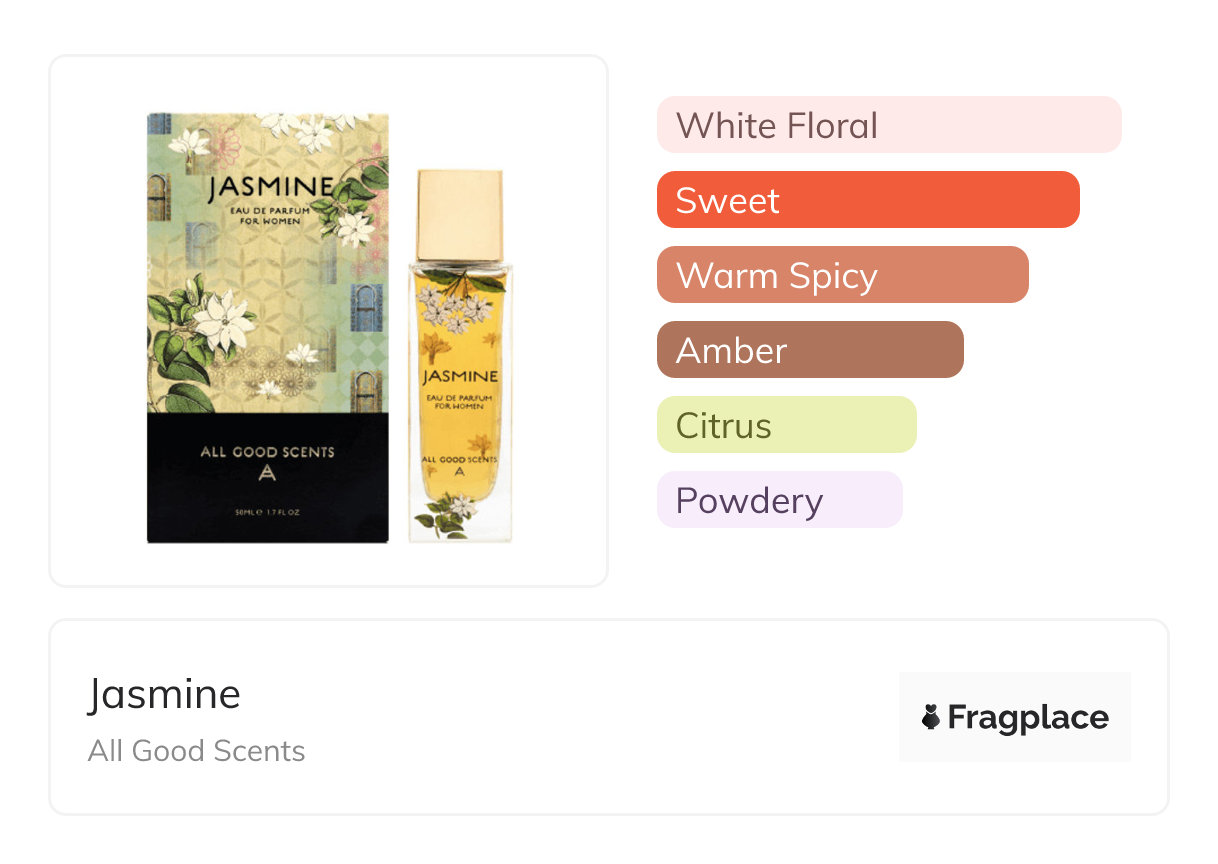Screen dimensions: 1218x864
Task: Click the JASMINE title printed on the box
Action: 270,188
